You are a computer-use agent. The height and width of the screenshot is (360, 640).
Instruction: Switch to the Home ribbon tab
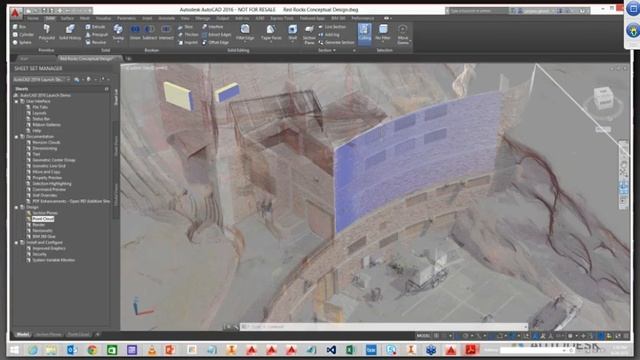[x=33, y=18]
